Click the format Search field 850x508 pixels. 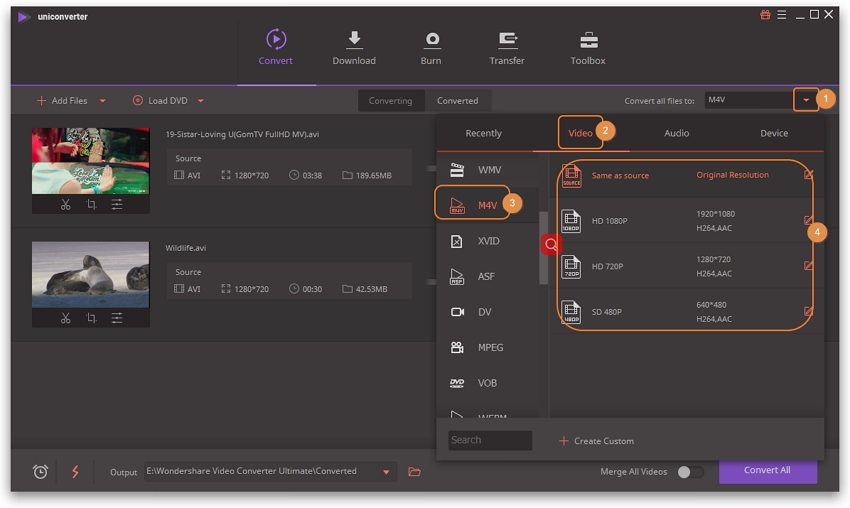(490, 440)
